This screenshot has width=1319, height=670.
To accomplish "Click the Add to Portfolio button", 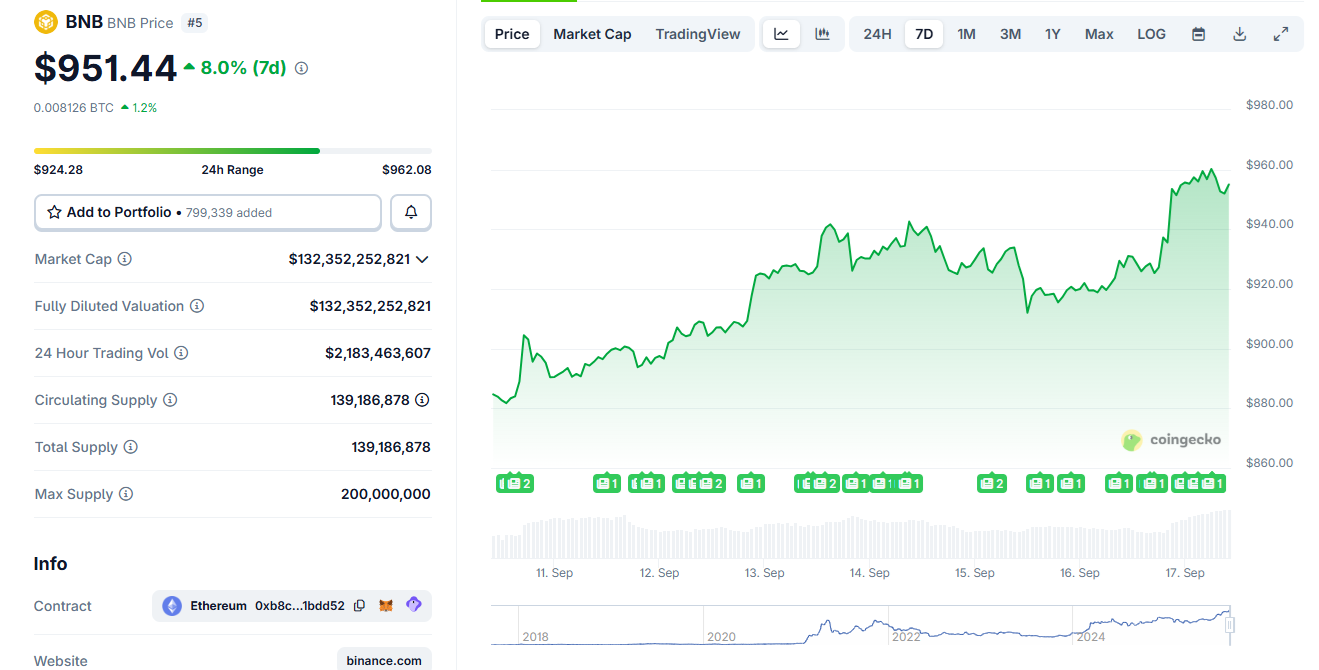I will tap(208, 212).
